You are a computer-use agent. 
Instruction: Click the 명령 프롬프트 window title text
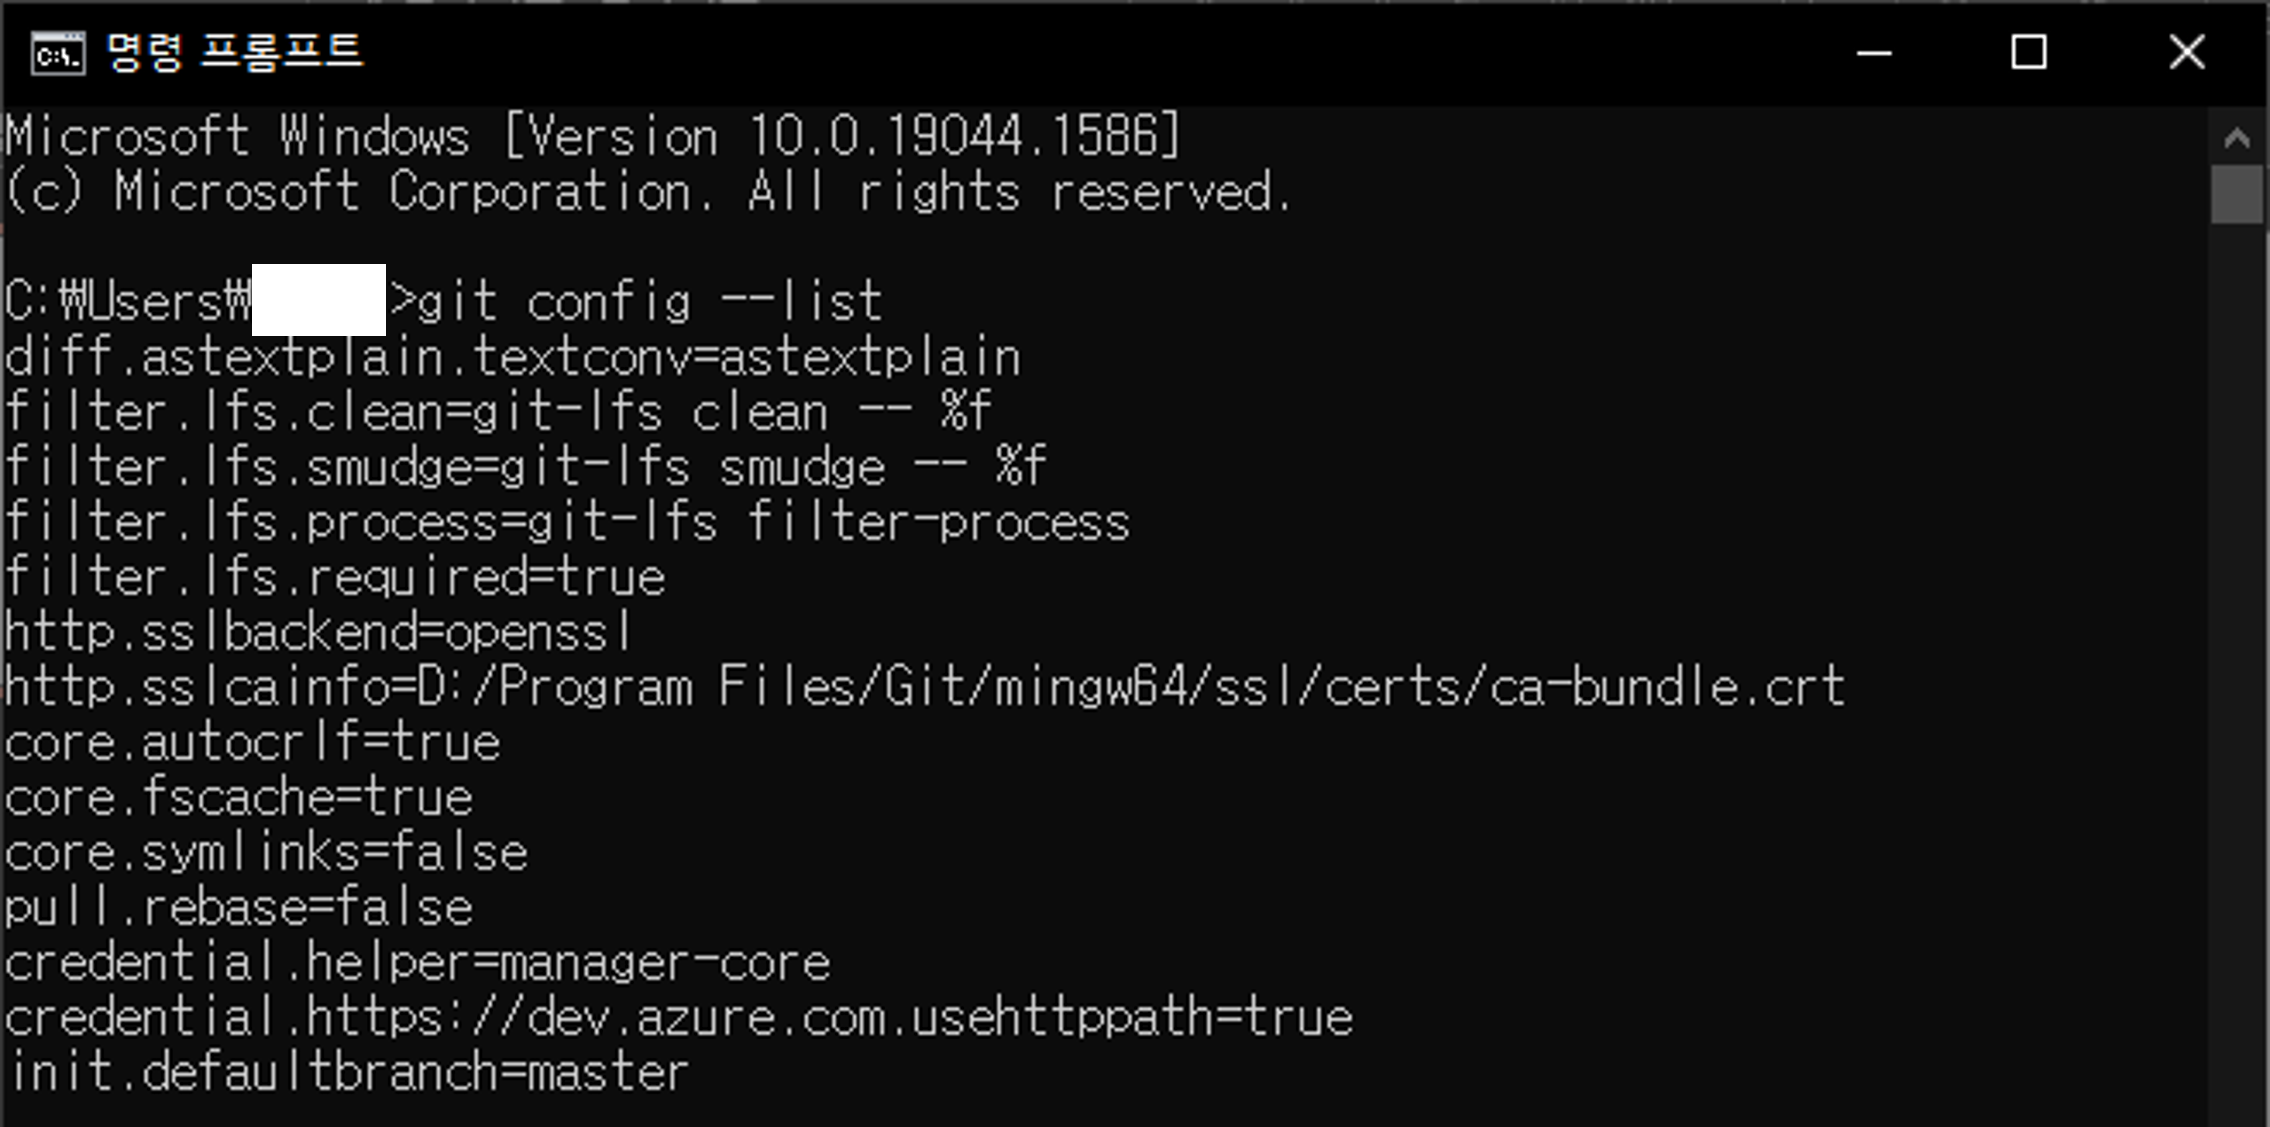click(x=234, y=53)
